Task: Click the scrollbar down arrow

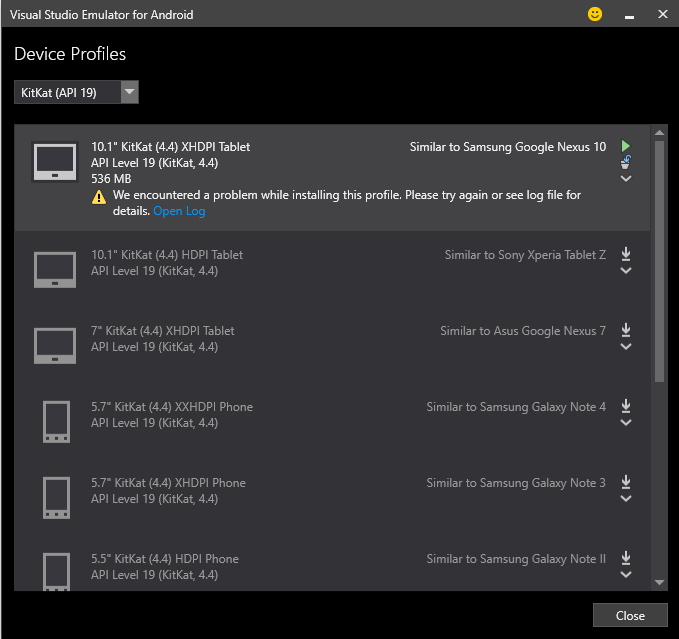Action: 659,582
